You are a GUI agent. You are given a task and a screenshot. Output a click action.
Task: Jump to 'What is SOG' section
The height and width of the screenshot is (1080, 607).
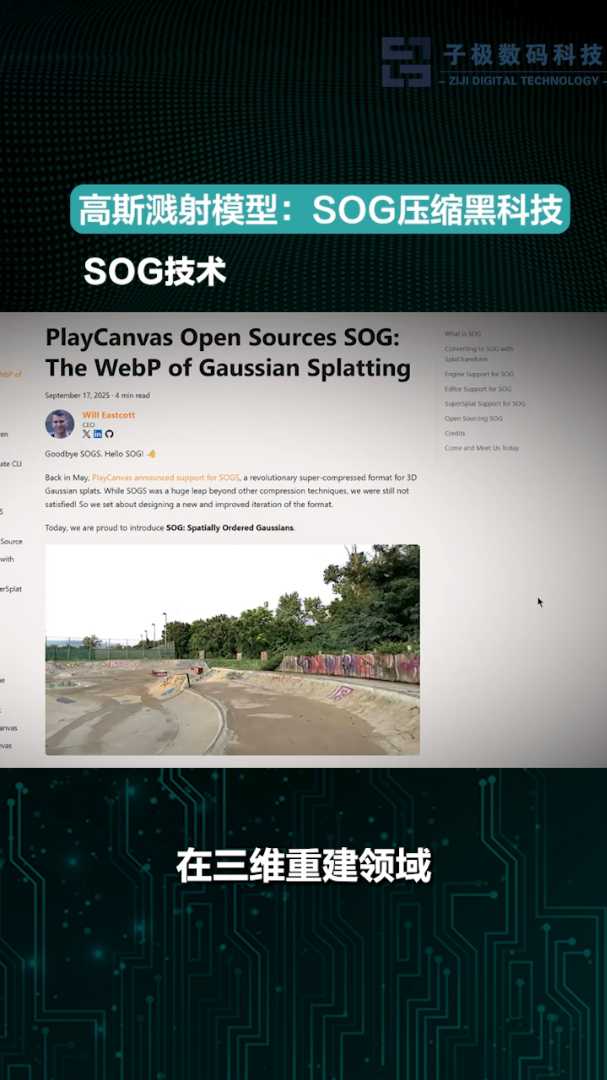463,334
